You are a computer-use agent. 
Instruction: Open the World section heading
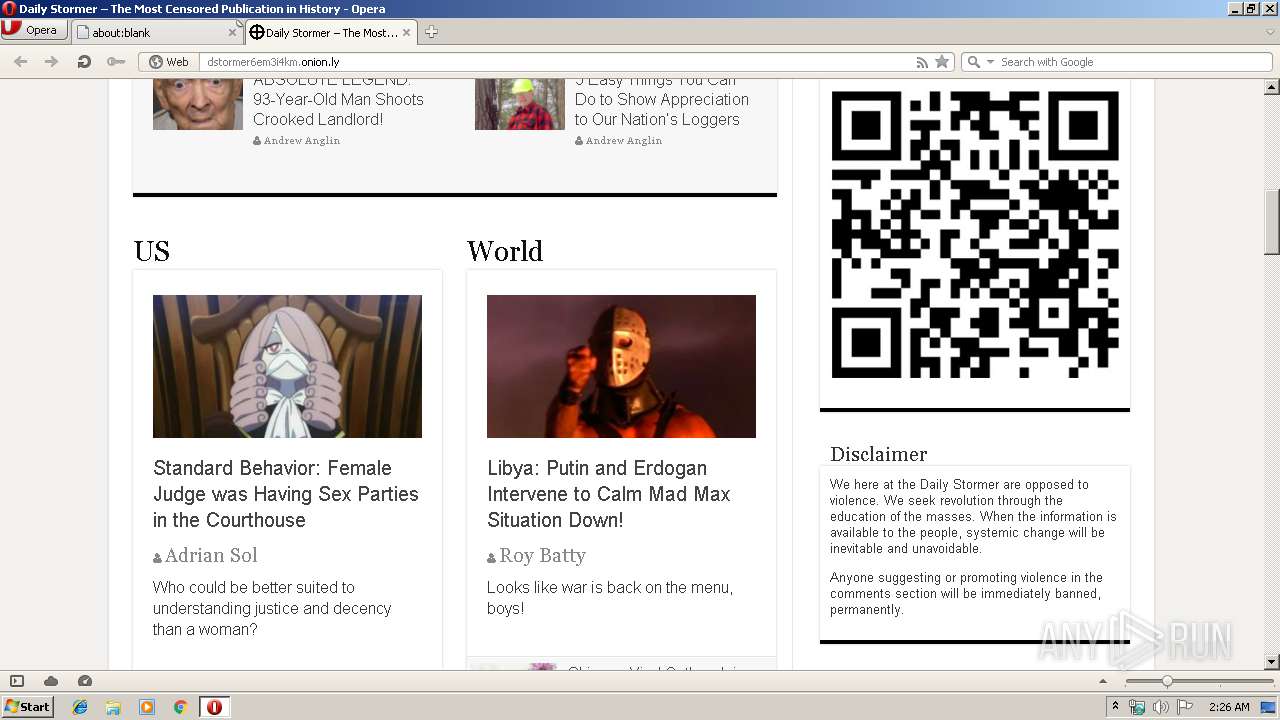click(x=505, y=250)
